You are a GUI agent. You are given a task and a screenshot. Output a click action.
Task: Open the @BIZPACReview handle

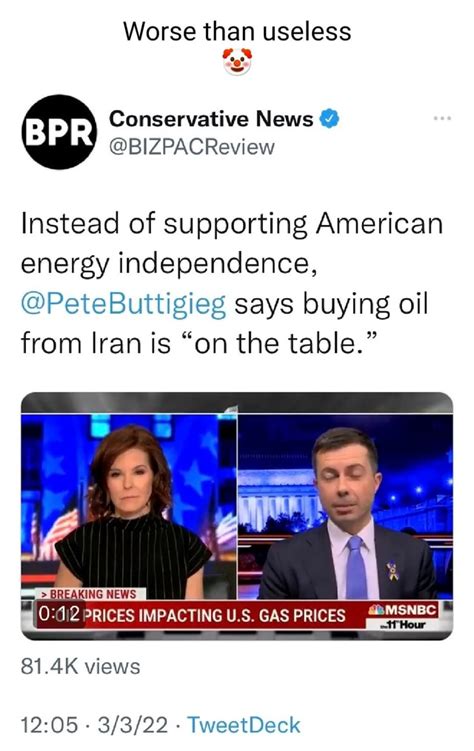click(192, 147)
